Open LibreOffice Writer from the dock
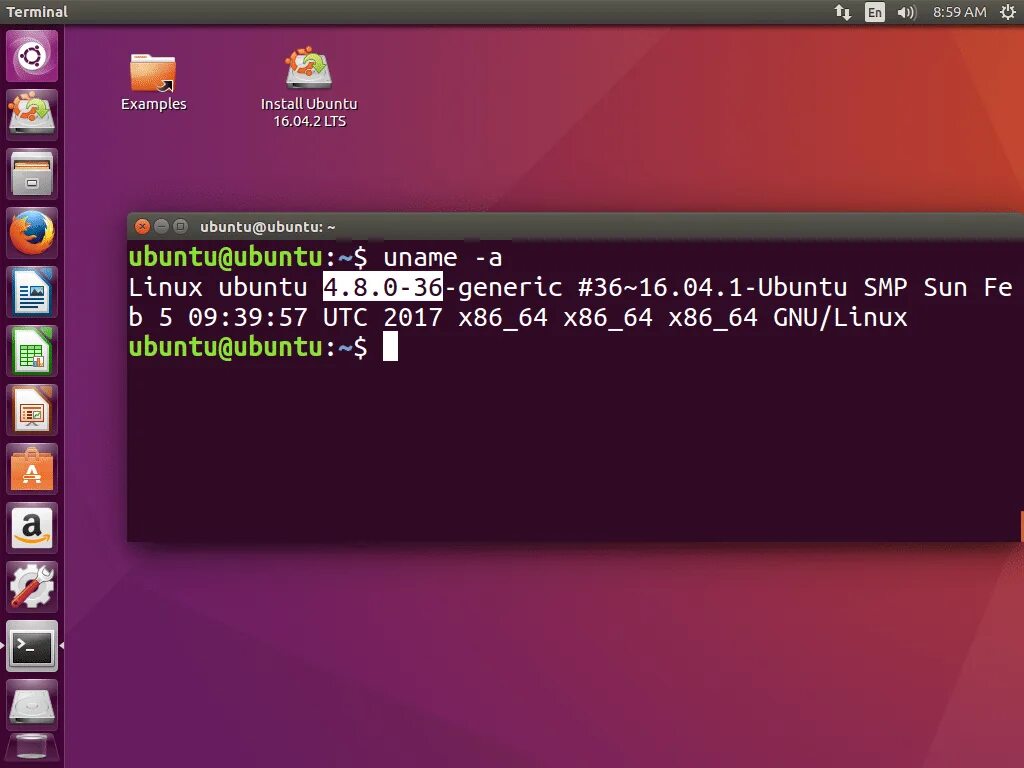Screen dimensions: 1024x768 pyautogui.click(x=32, y=292)
